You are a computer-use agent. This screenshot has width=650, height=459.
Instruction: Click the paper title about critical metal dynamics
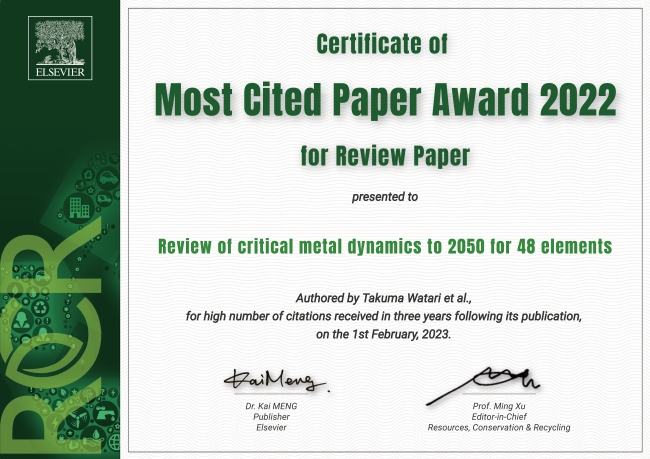pos(384,245)
